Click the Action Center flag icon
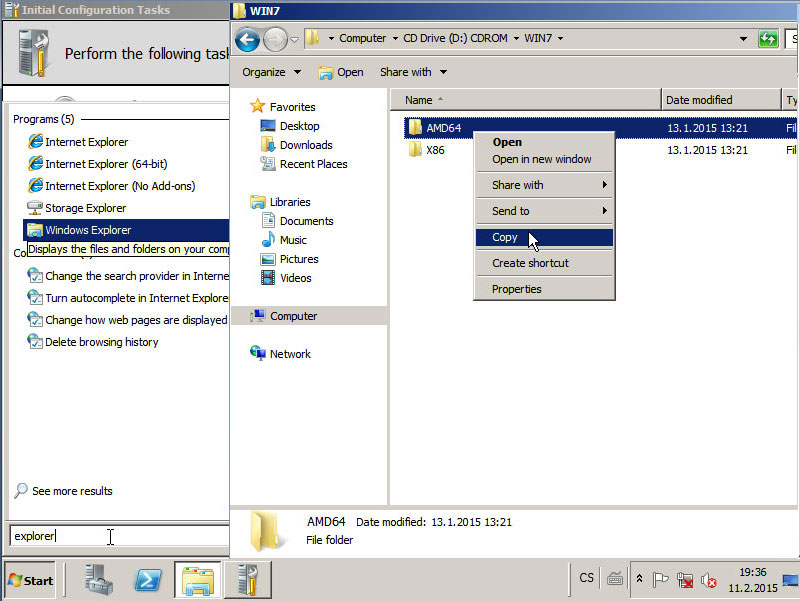This screenshot has height=601, width=800. [x=661, y=579]
